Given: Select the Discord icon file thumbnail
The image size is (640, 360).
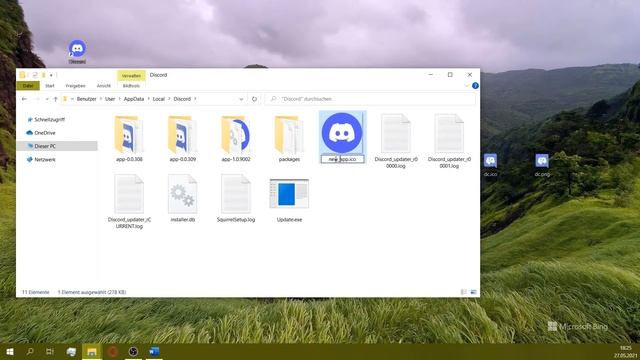Looking at the screenshot, I should 342,133.
